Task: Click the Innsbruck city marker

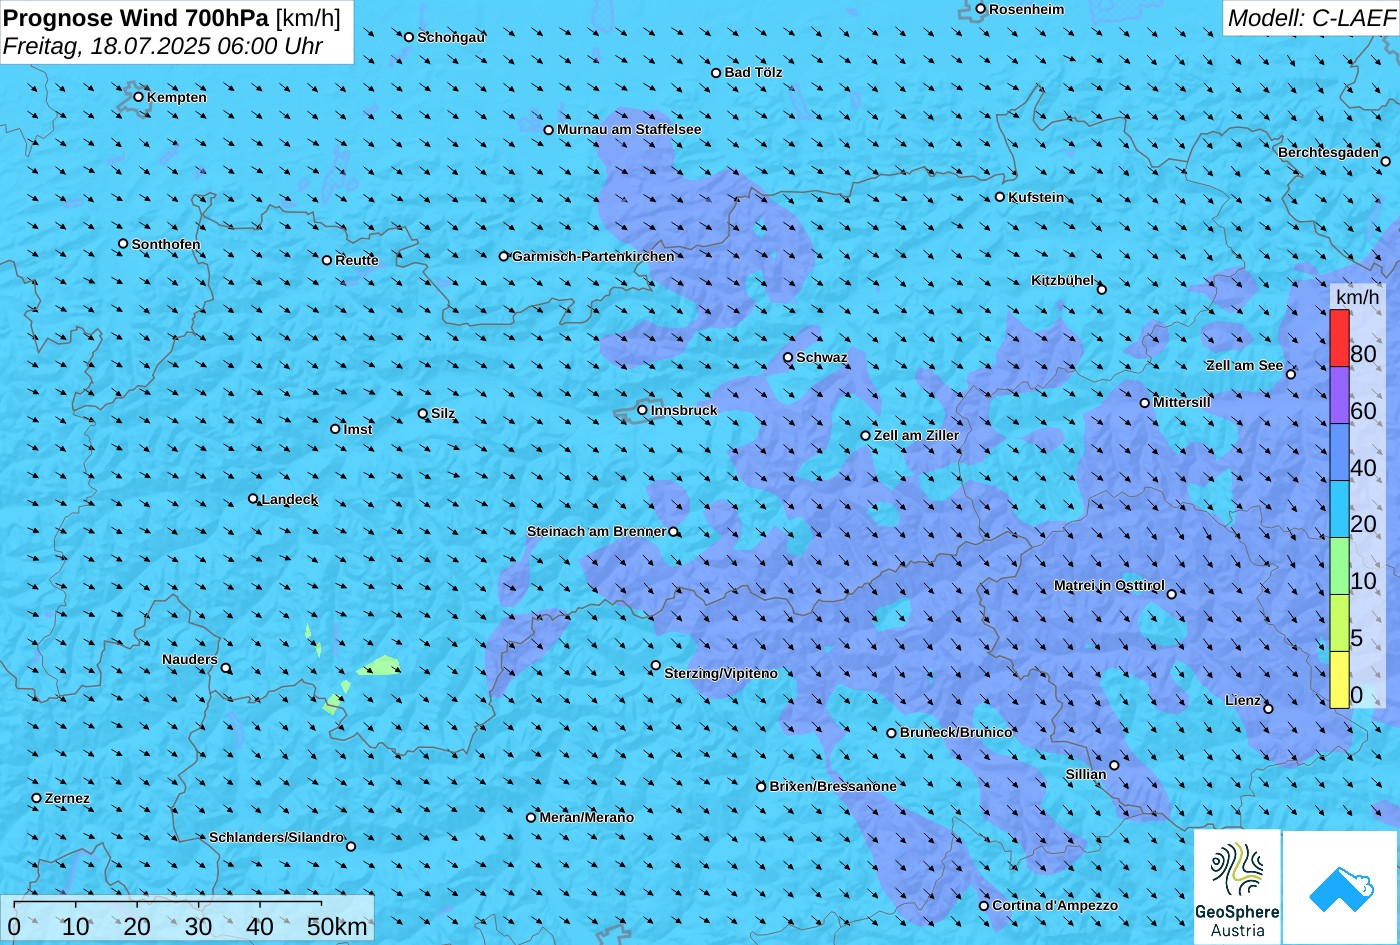Action: coord(642,410)
